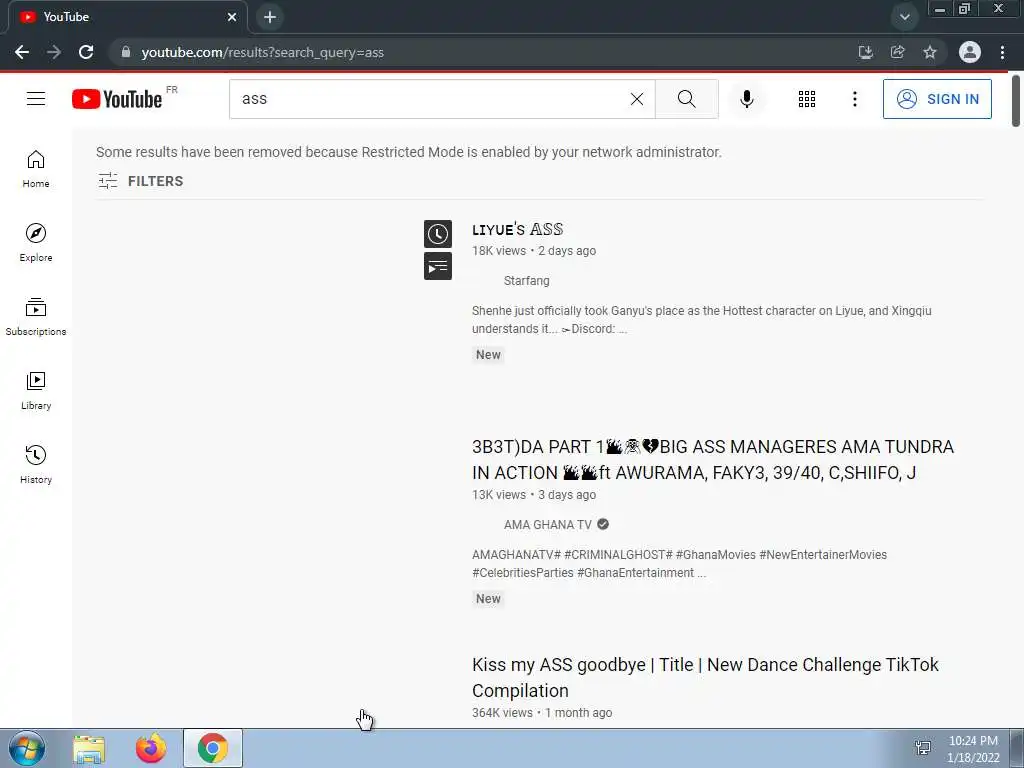Click the Restricted Mode notice text
The image size is (1024, 768).
tap(409, 152)
